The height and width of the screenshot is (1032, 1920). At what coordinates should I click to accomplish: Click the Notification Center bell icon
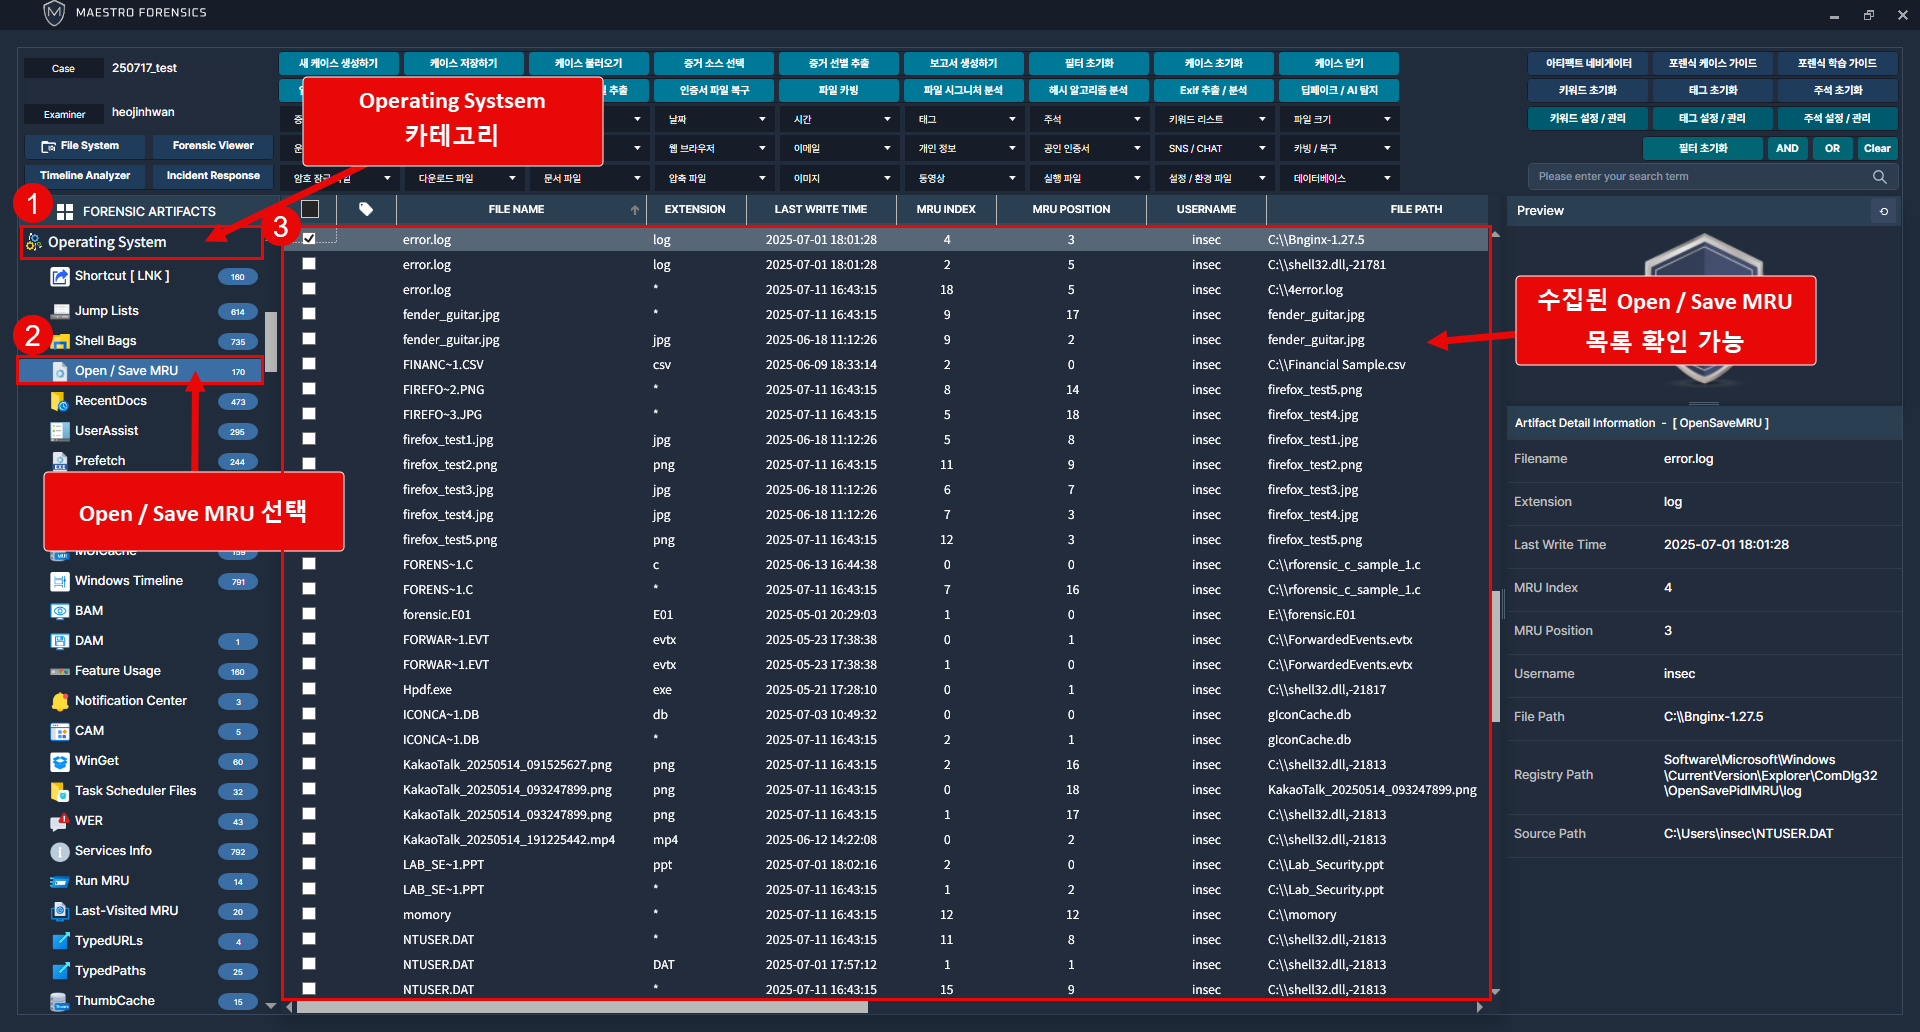60,701
